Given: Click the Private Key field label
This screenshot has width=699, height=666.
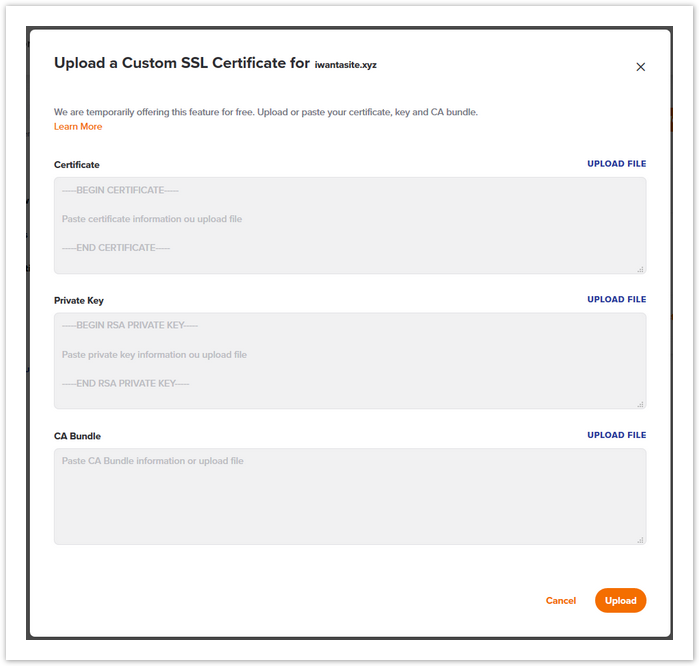Looking at the screenshot, I should click(x=79, y=300).
